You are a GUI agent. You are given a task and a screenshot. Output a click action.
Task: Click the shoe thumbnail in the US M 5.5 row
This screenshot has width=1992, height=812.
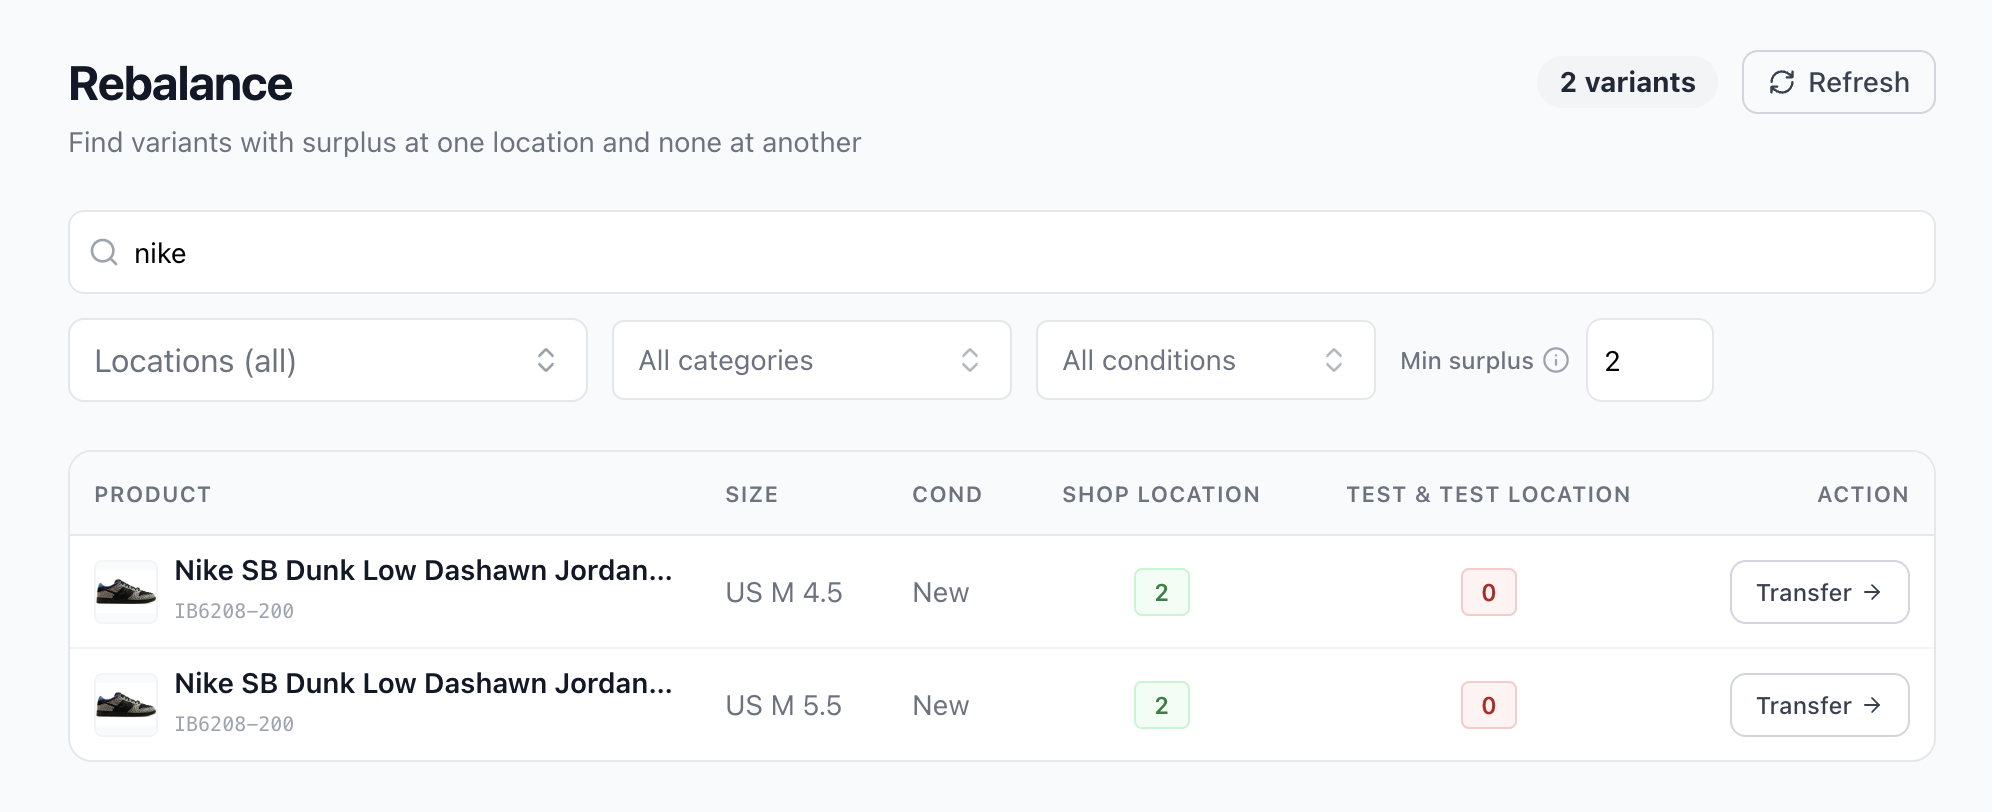pyautogui.click(x=126, y=705)
